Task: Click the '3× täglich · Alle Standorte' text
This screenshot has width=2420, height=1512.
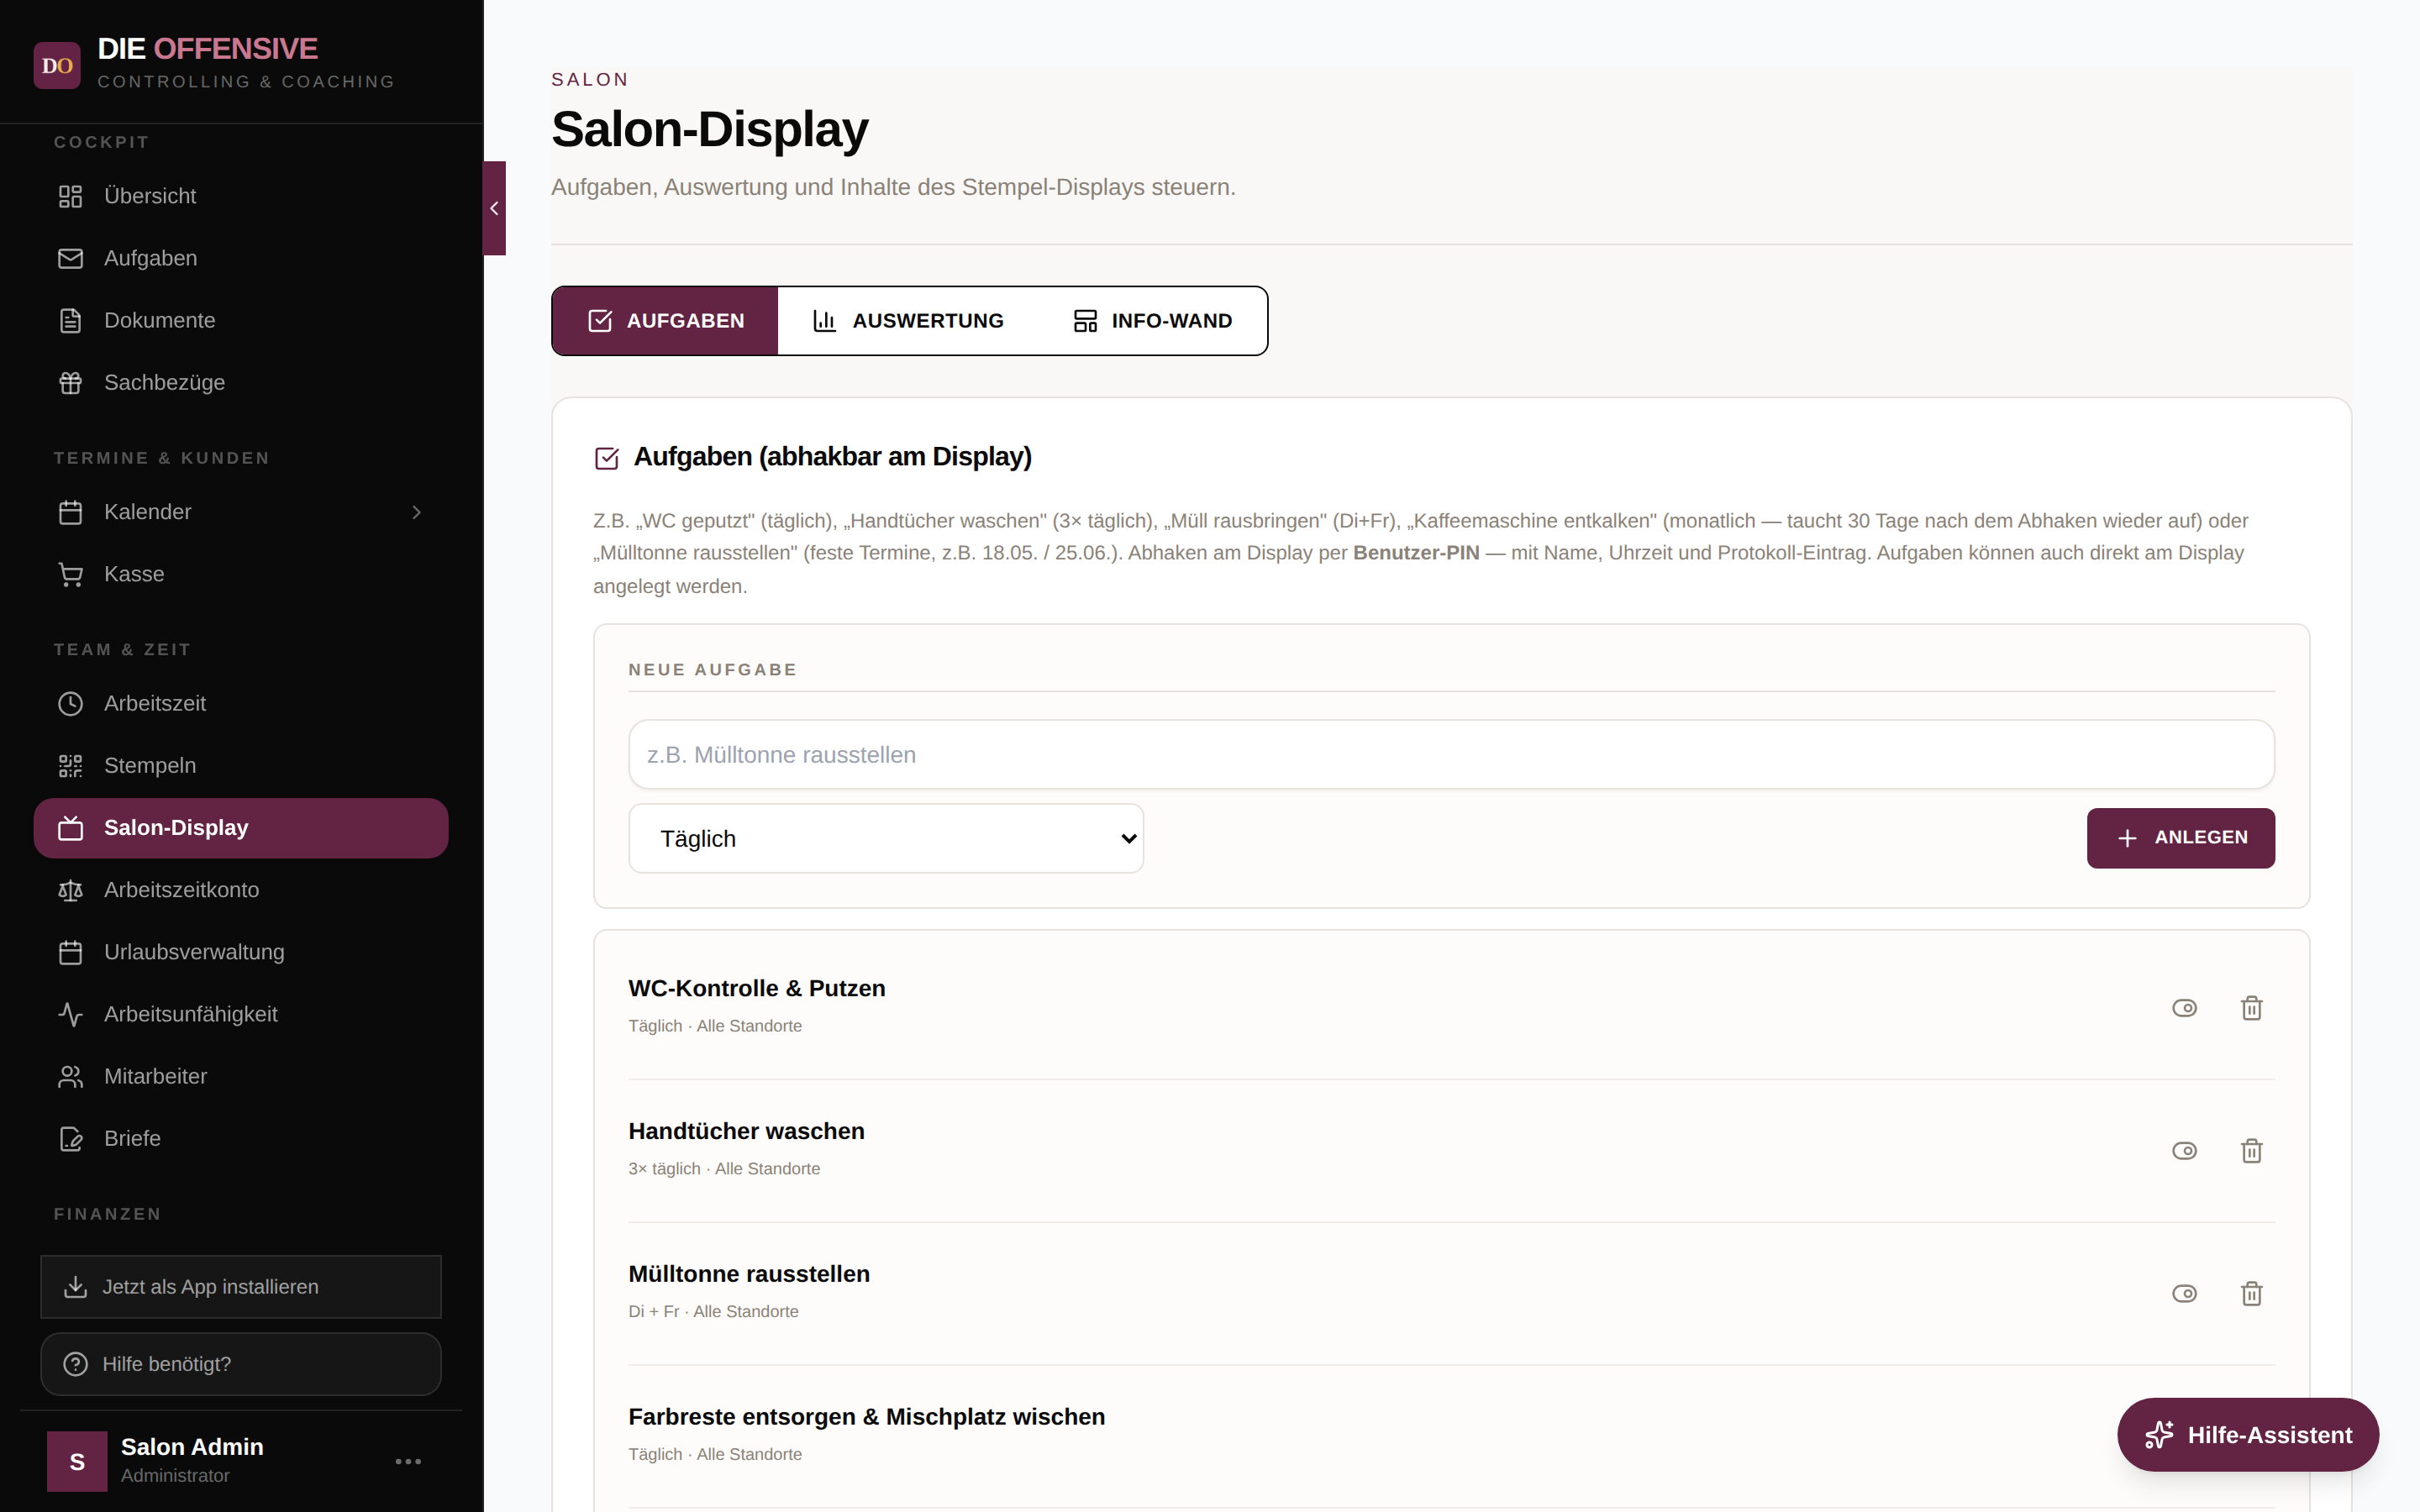Action: pos(724,1169)
